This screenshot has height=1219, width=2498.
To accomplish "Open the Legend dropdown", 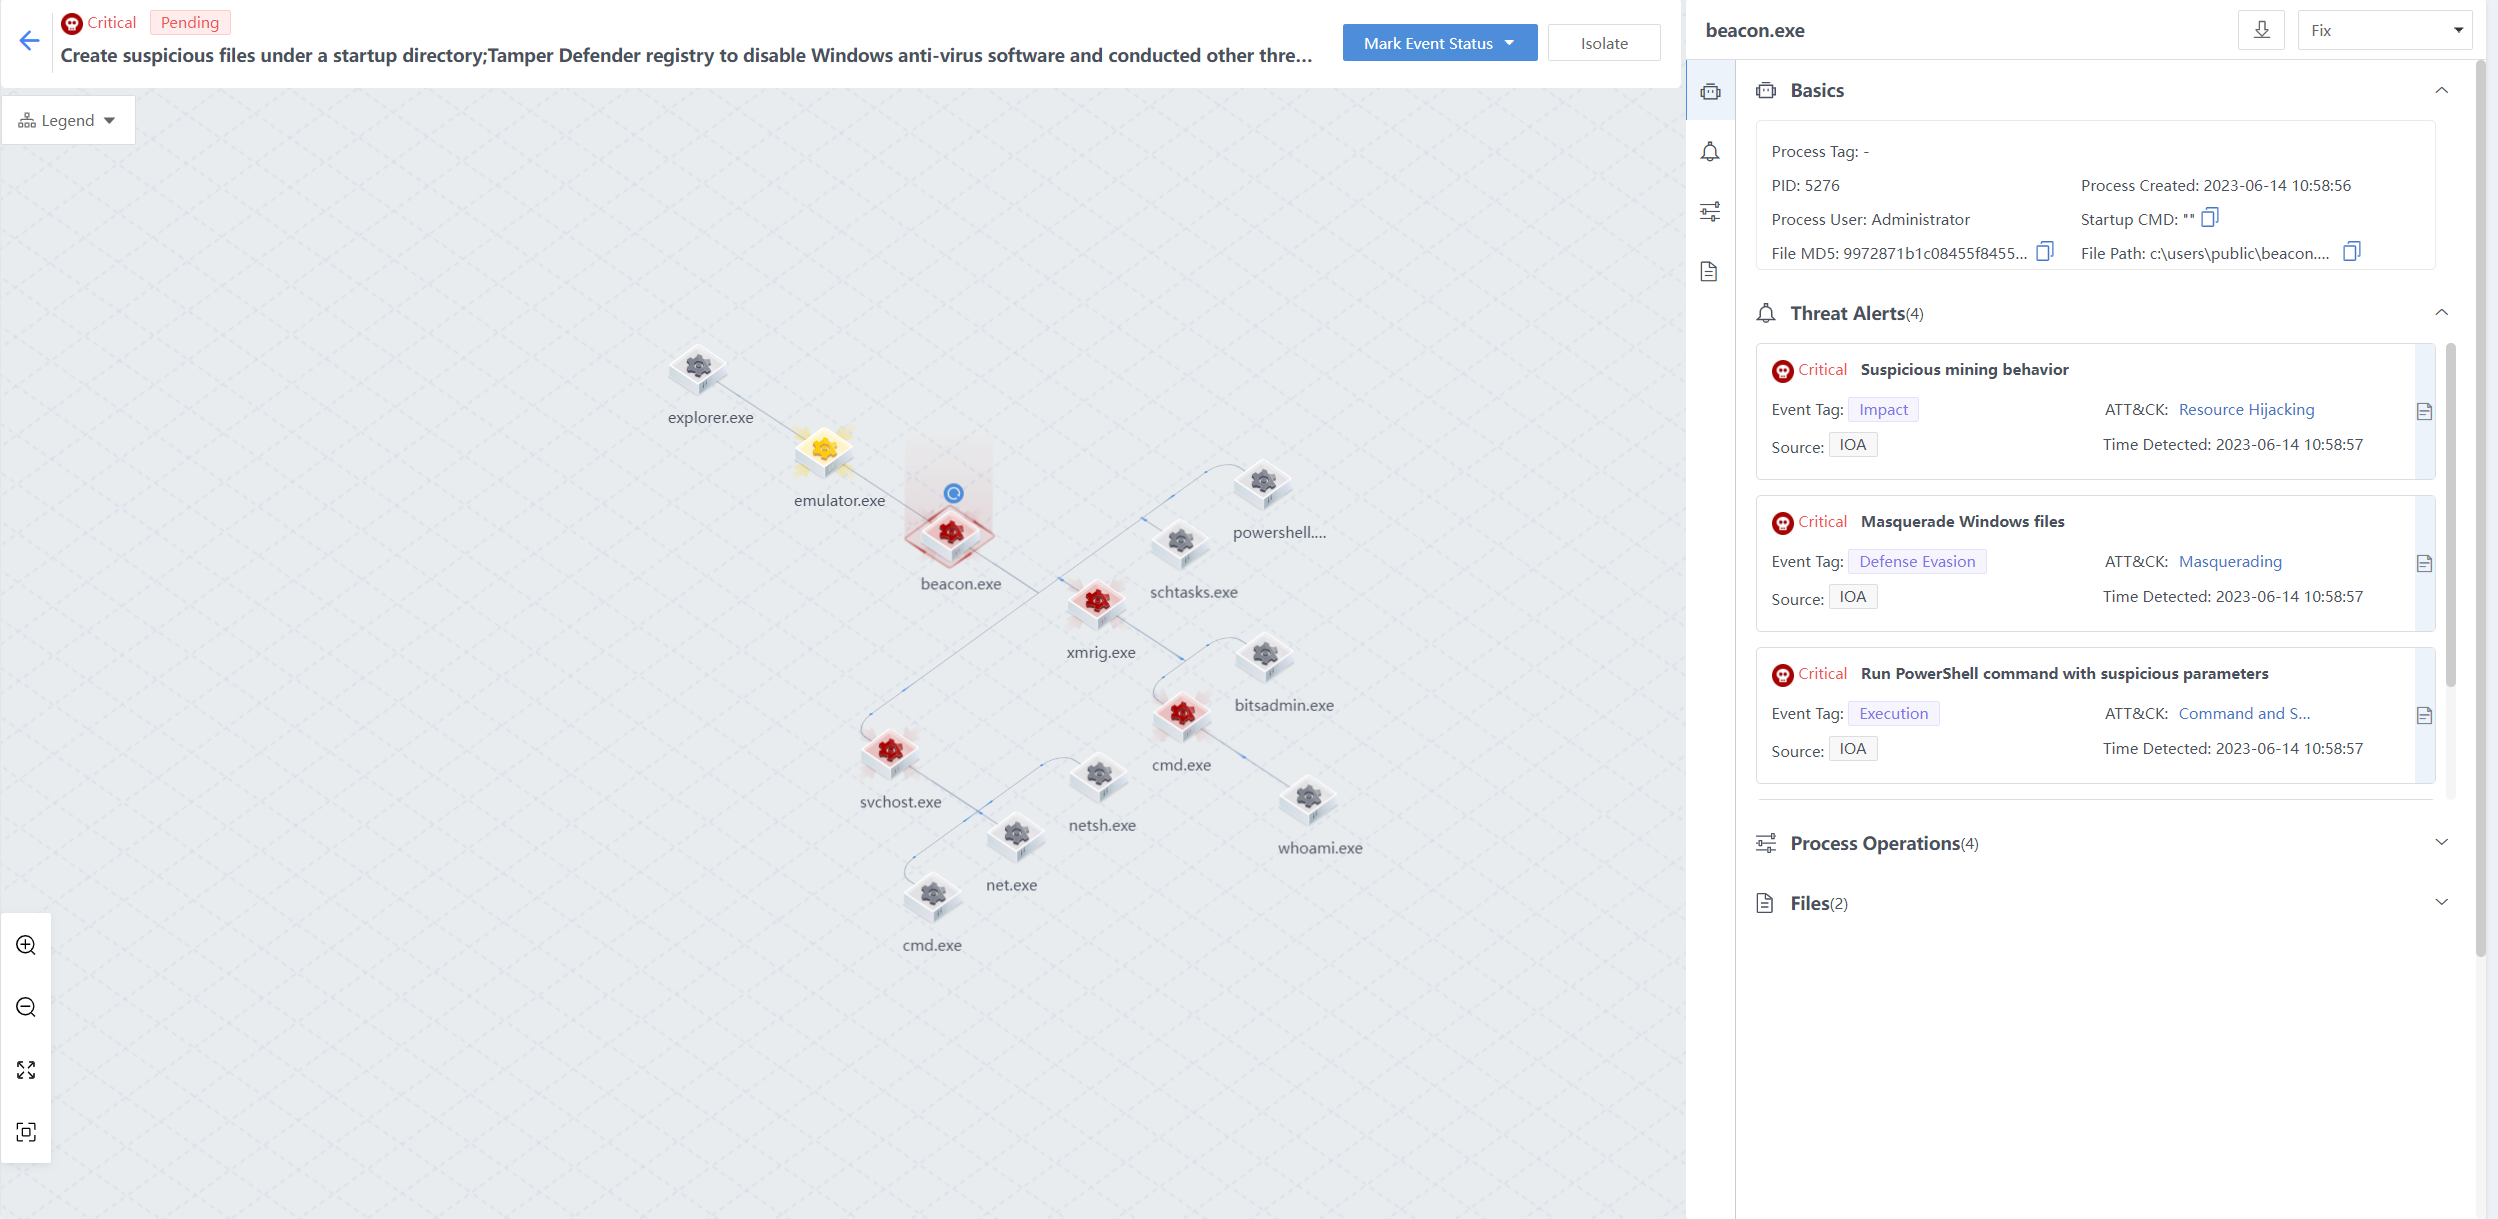I will coord(68,121).
